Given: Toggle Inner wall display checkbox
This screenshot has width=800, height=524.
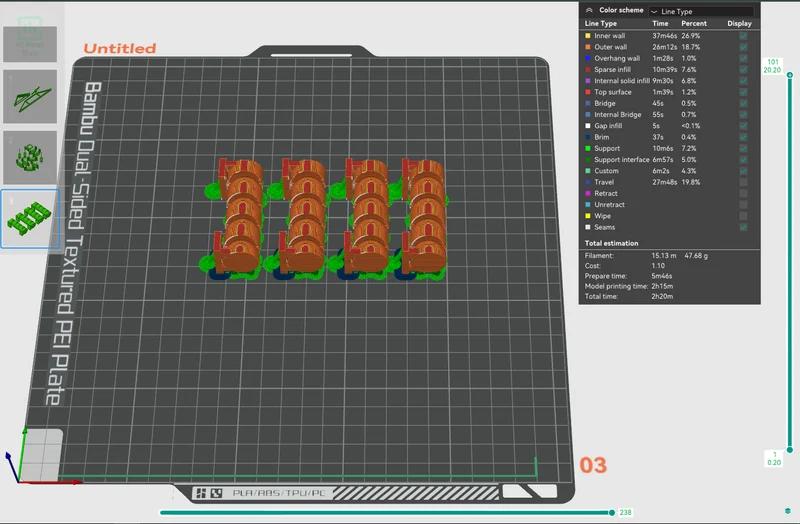Looking at the screenshot, I should [743, 36].
